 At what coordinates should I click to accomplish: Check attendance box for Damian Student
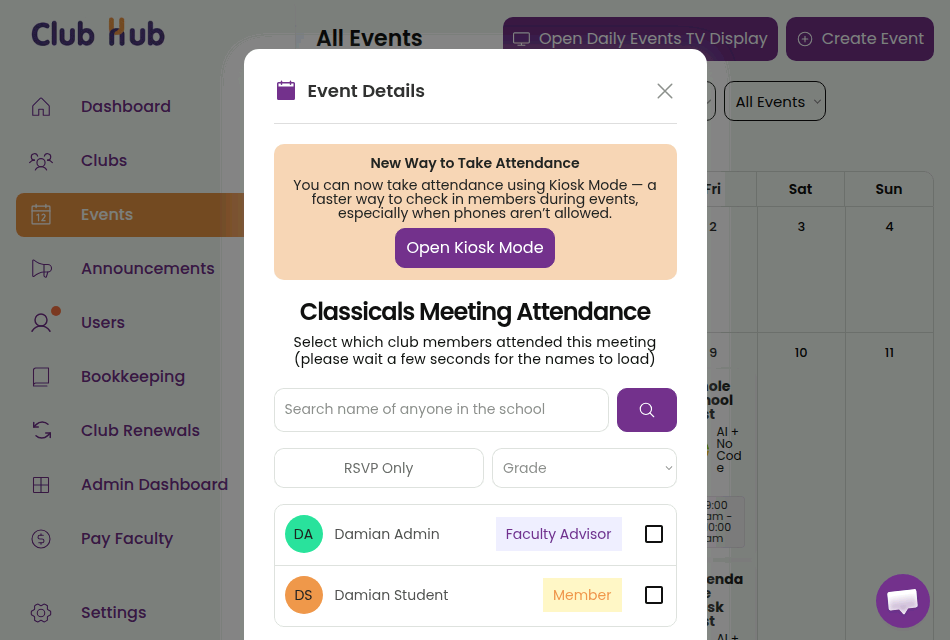(654, 595)
